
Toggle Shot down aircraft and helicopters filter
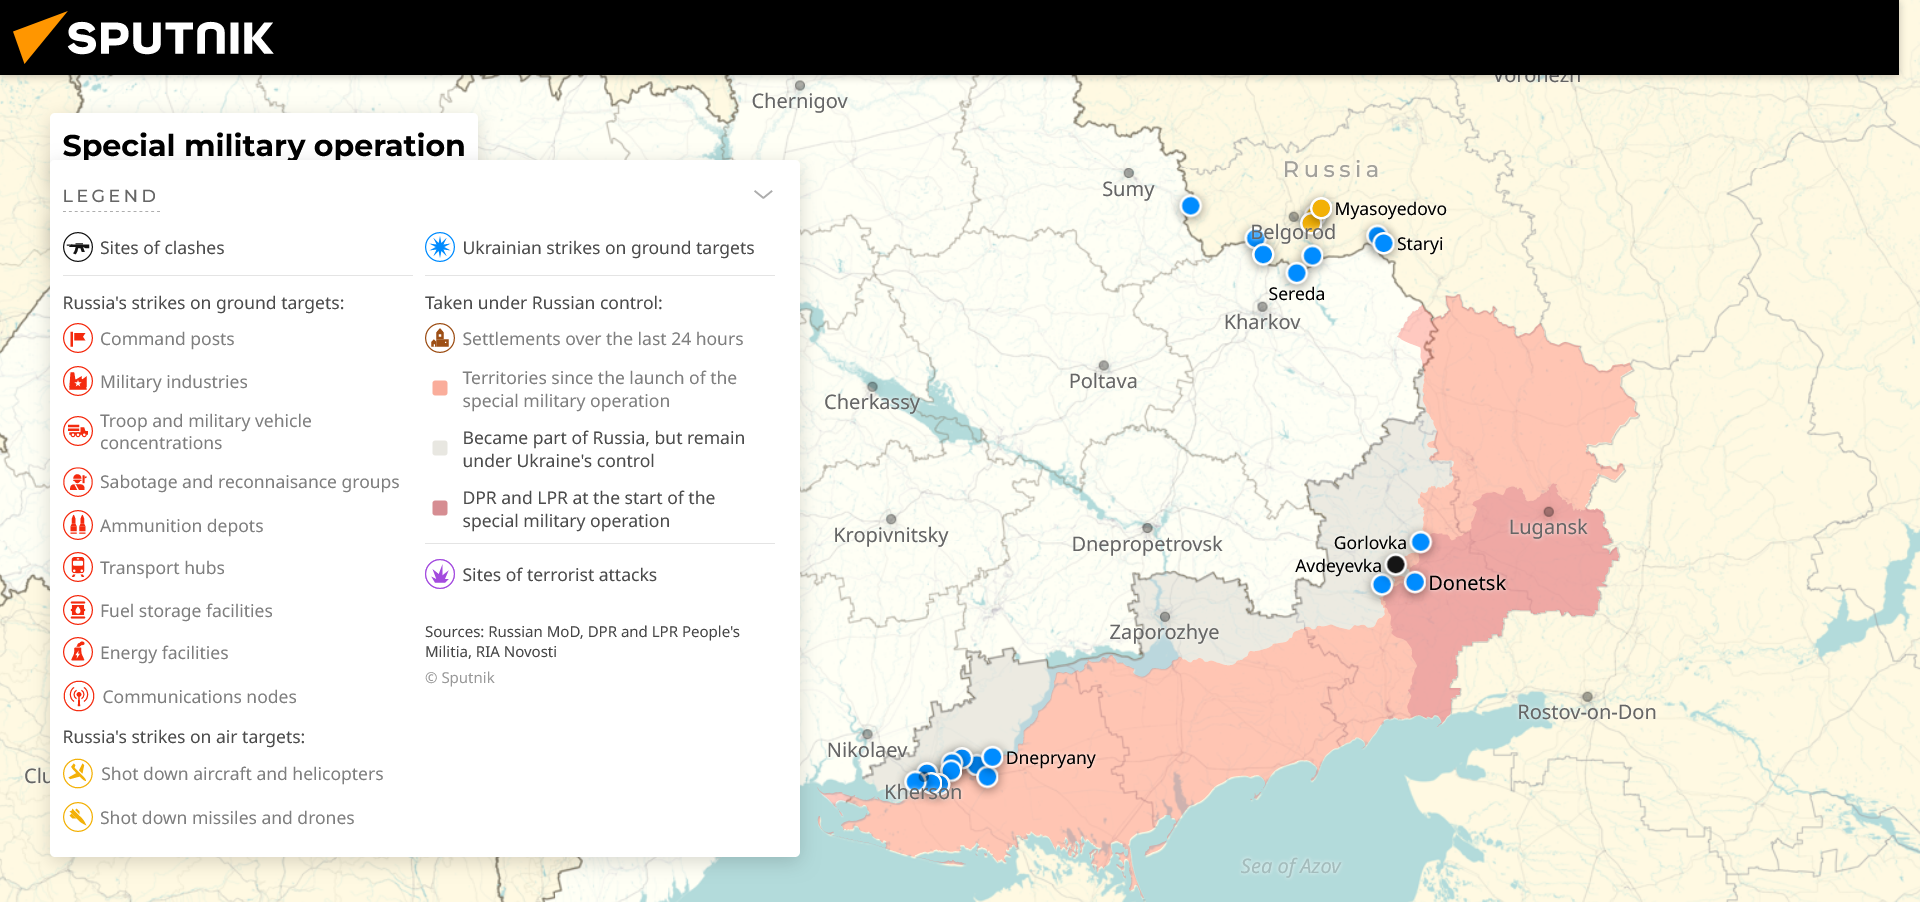click(x=78, y=773)
